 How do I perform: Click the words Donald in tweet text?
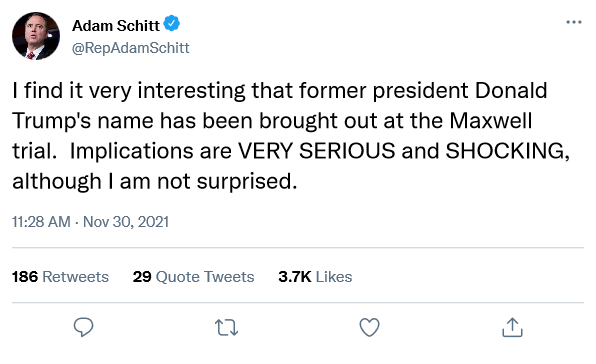[x=511, y=90]
